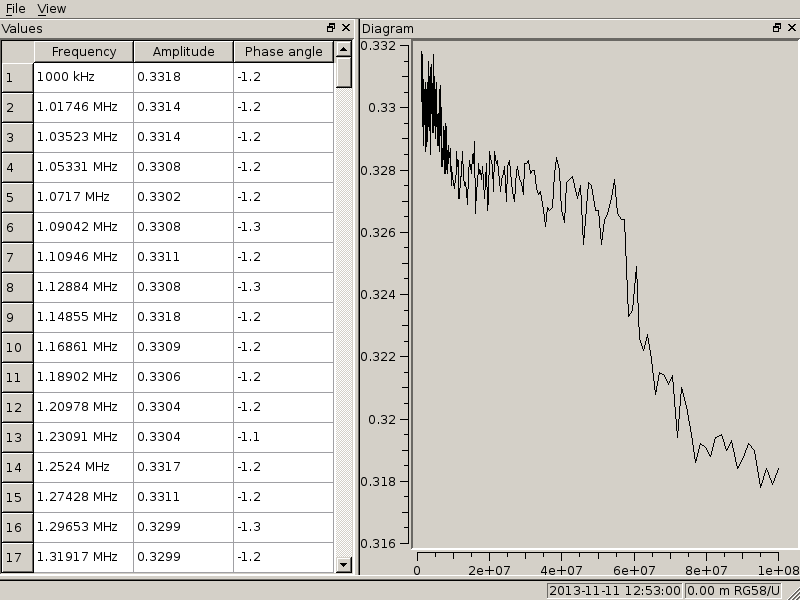Click the table's top-left corner select-all button

point(17,52)
